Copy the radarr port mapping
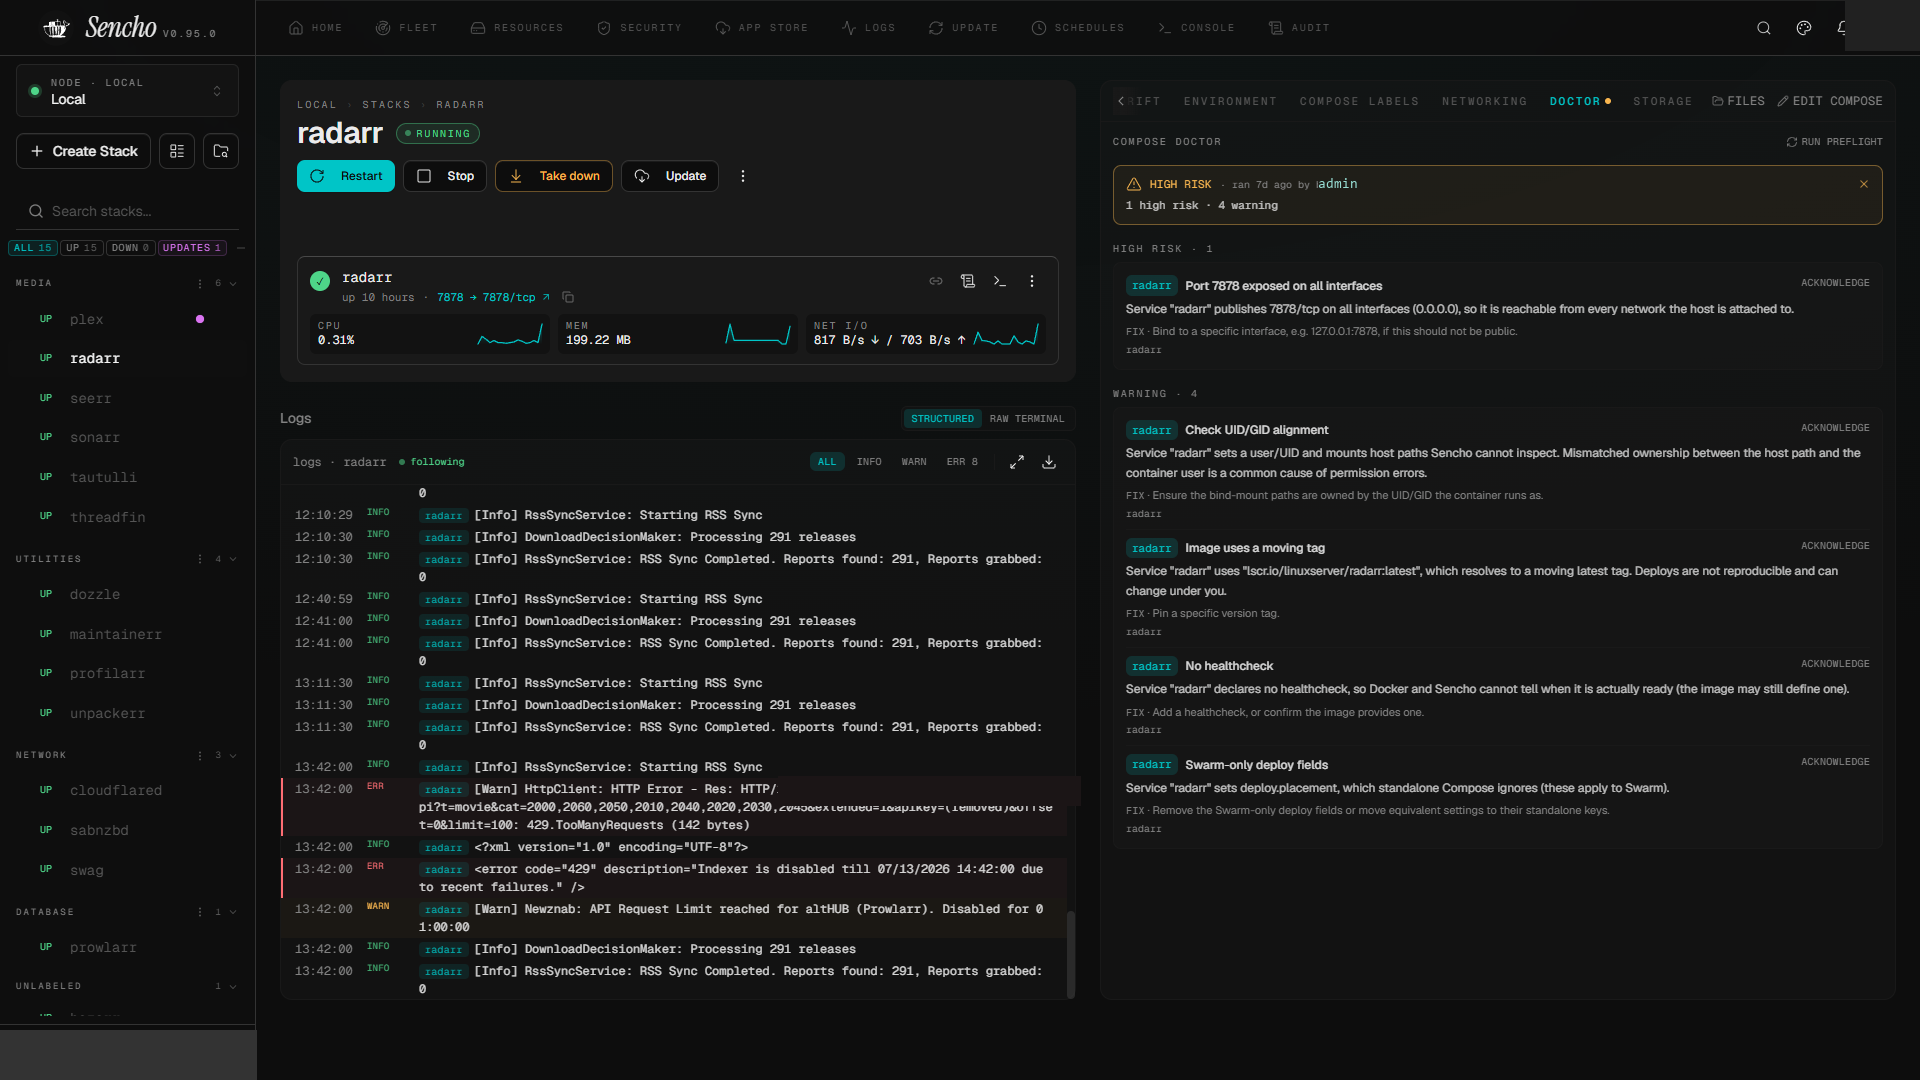The height and width of the screenshot is (1080, 1920). (x=568, y=297)
